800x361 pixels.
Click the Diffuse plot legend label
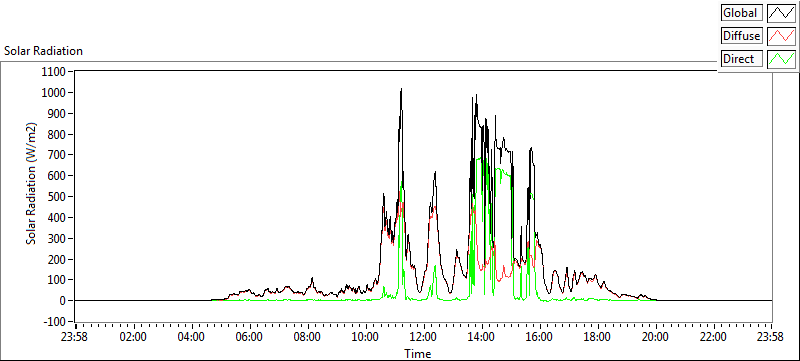[742, 36]
